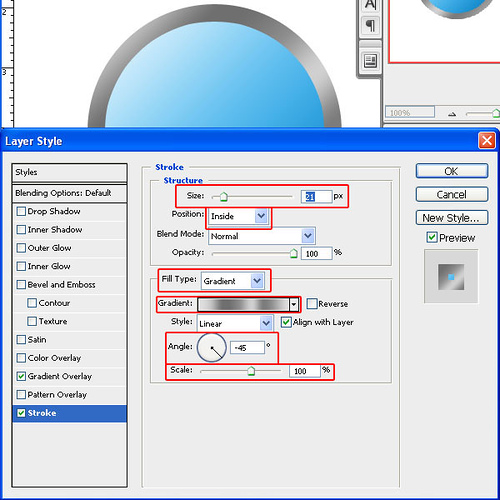This screenshot has width=500, height=500.
Task: Open the Character panel icon
Action: 370,6
